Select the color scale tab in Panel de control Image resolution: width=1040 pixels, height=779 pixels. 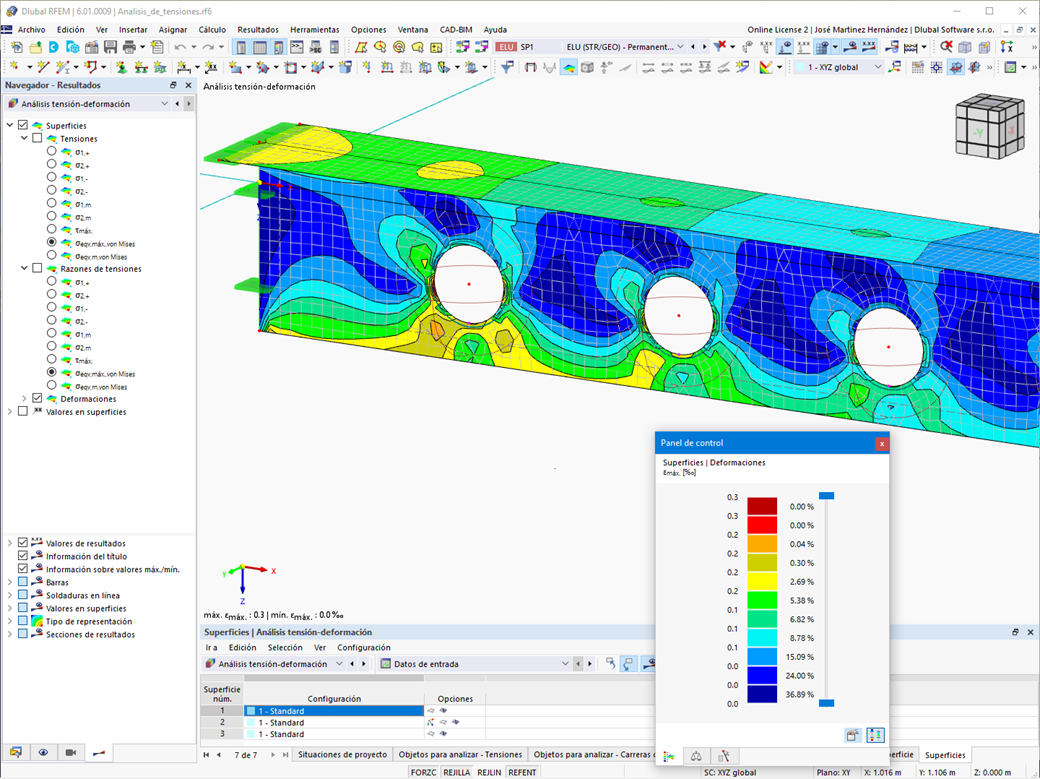coord(669,756)
